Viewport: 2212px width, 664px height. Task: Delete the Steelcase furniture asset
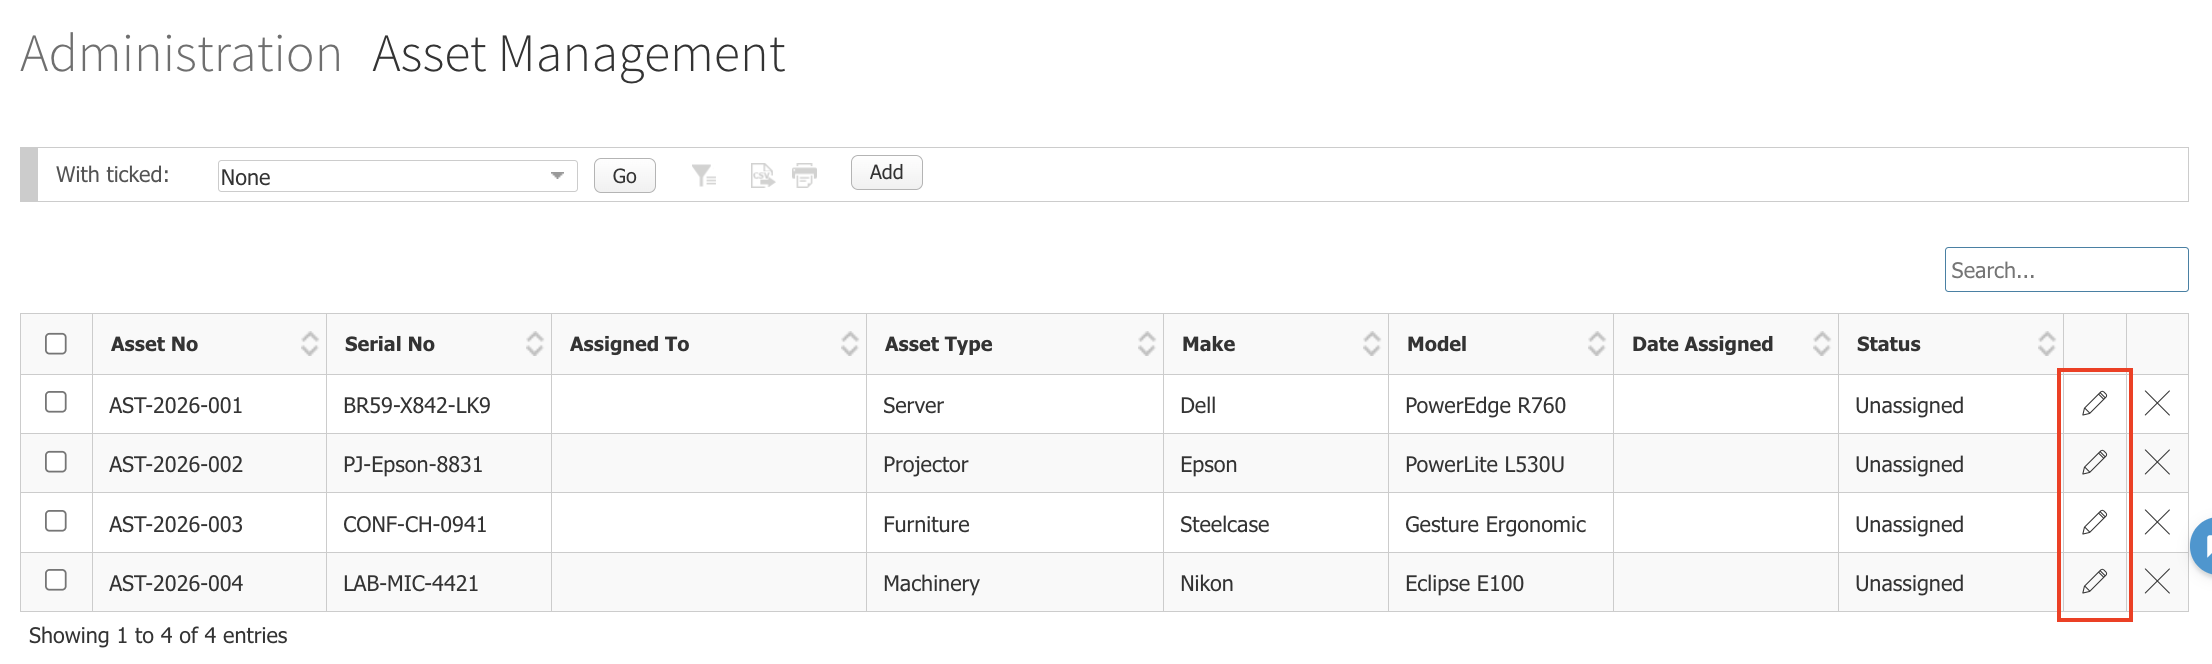(2157, 522)
